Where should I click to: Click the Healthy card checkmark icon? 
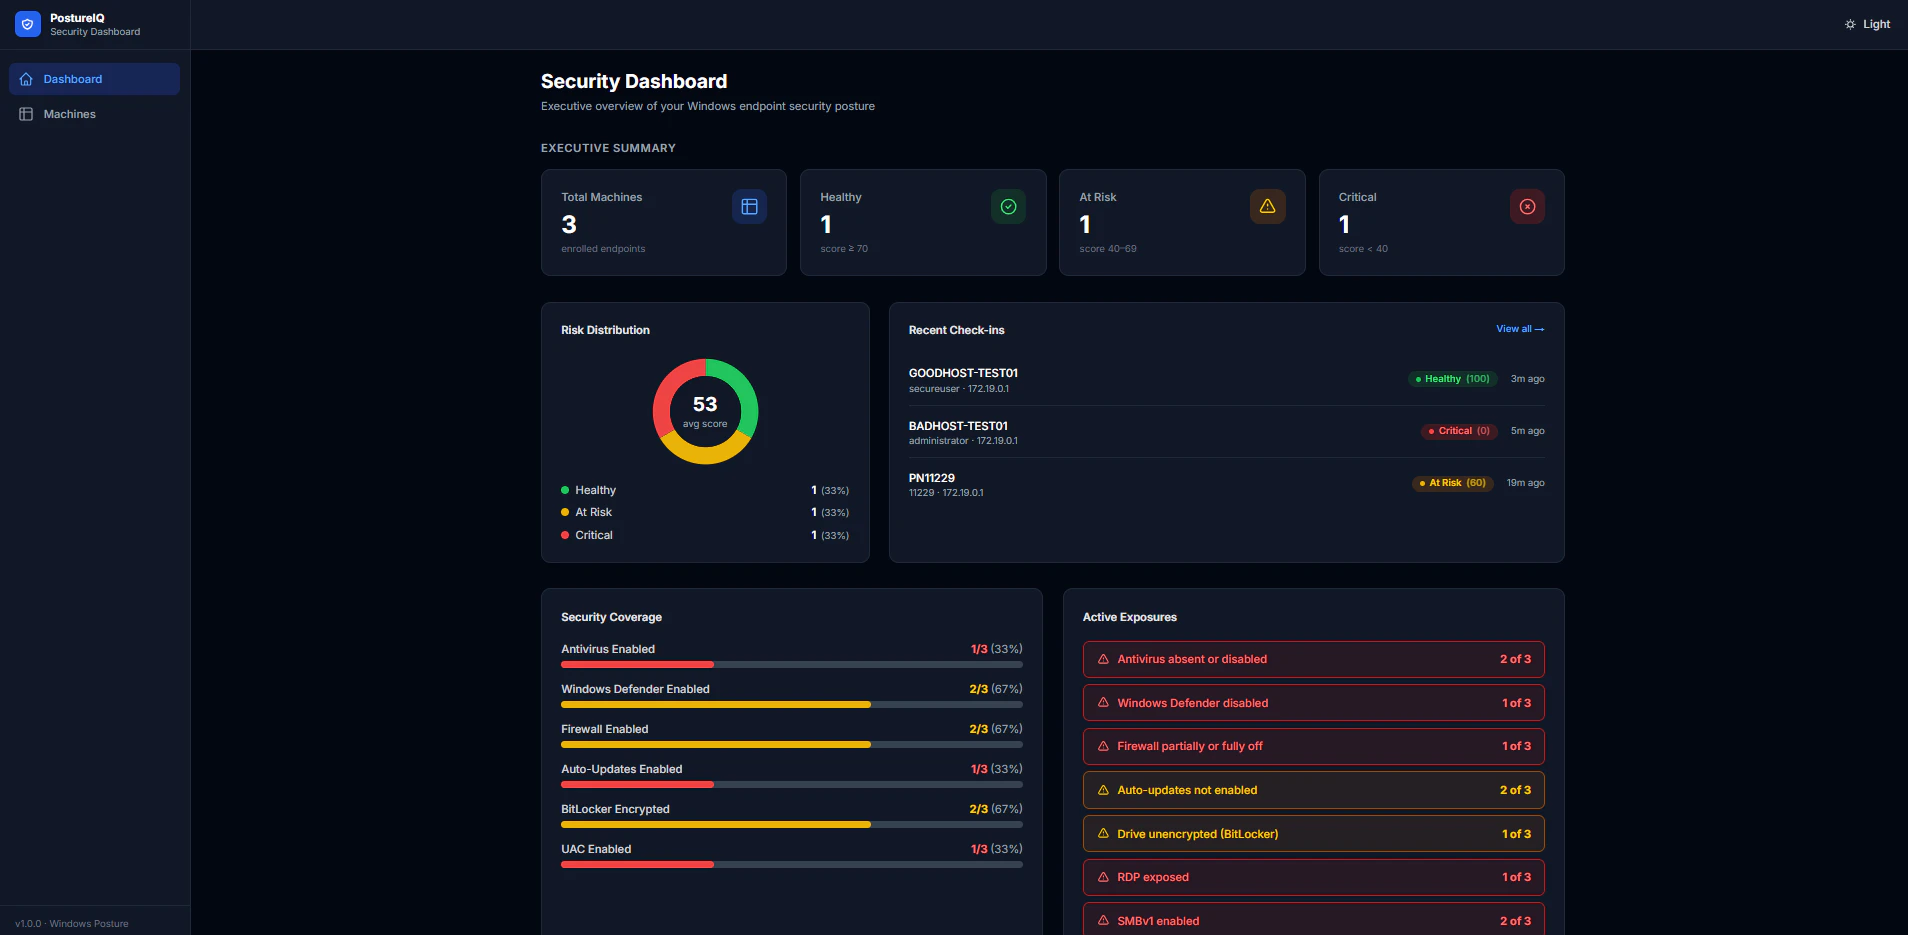[x=1008, y=207]
